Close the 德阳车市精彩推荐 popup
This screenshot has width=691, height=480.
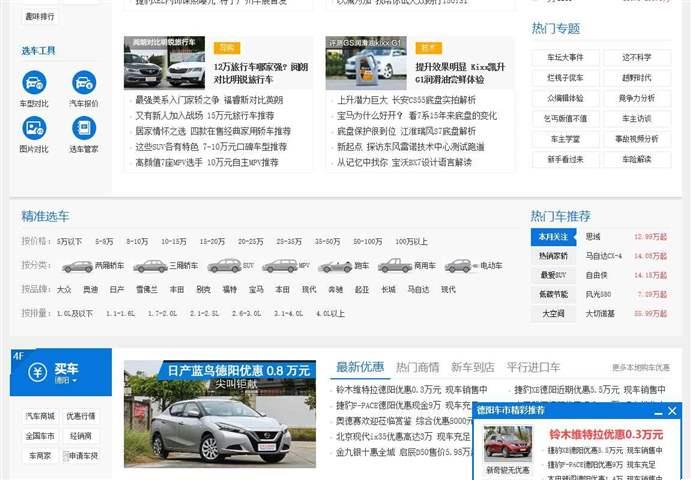click(673, 411)
